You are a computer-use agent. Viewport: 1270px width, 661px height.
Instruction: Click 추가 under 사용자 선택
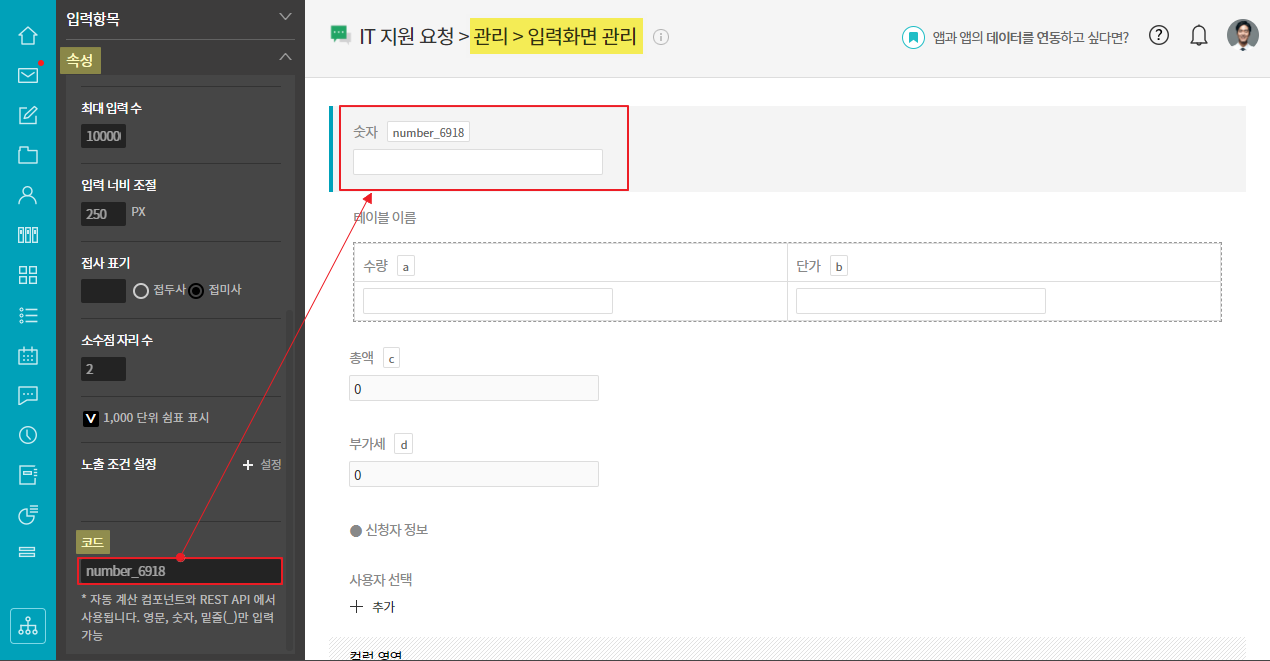click(372, 607)
